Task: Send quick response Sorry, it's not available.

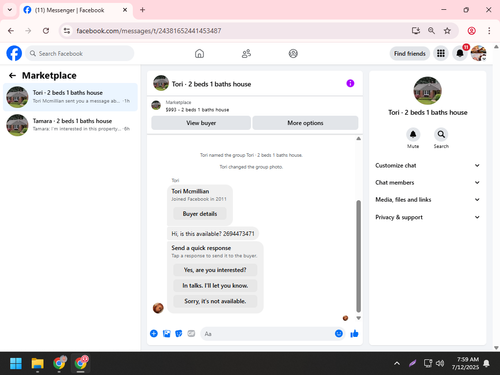Action: pyautogui.click(x=215, y=301)
